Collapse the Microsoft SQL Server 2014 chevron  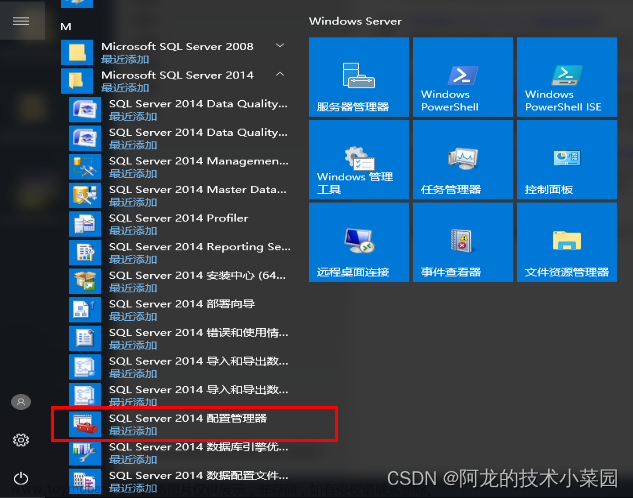280,74
